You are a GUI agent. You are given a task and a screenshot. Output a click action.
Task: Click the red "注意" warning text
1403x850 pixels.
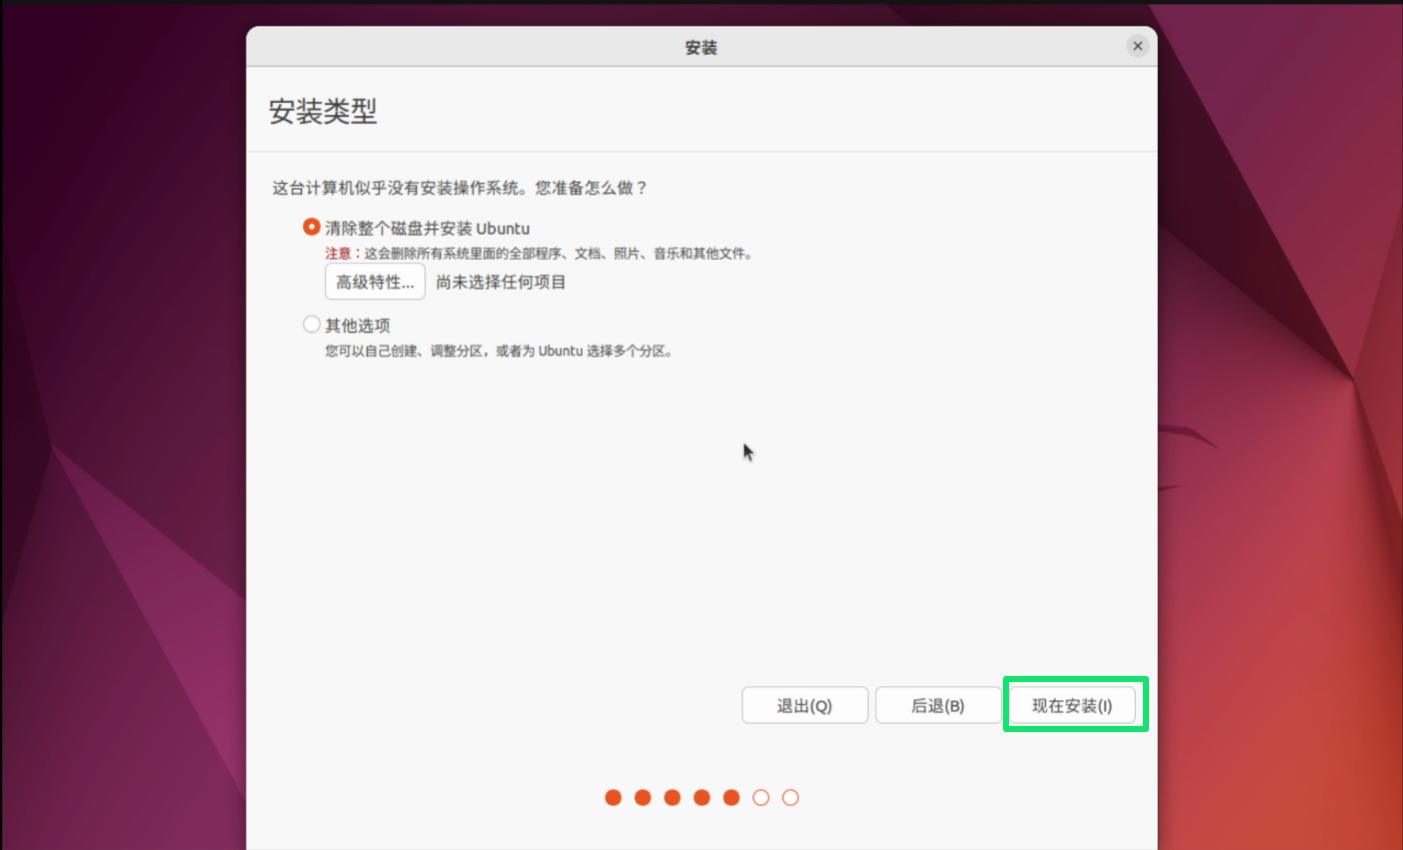coord(338,254)
